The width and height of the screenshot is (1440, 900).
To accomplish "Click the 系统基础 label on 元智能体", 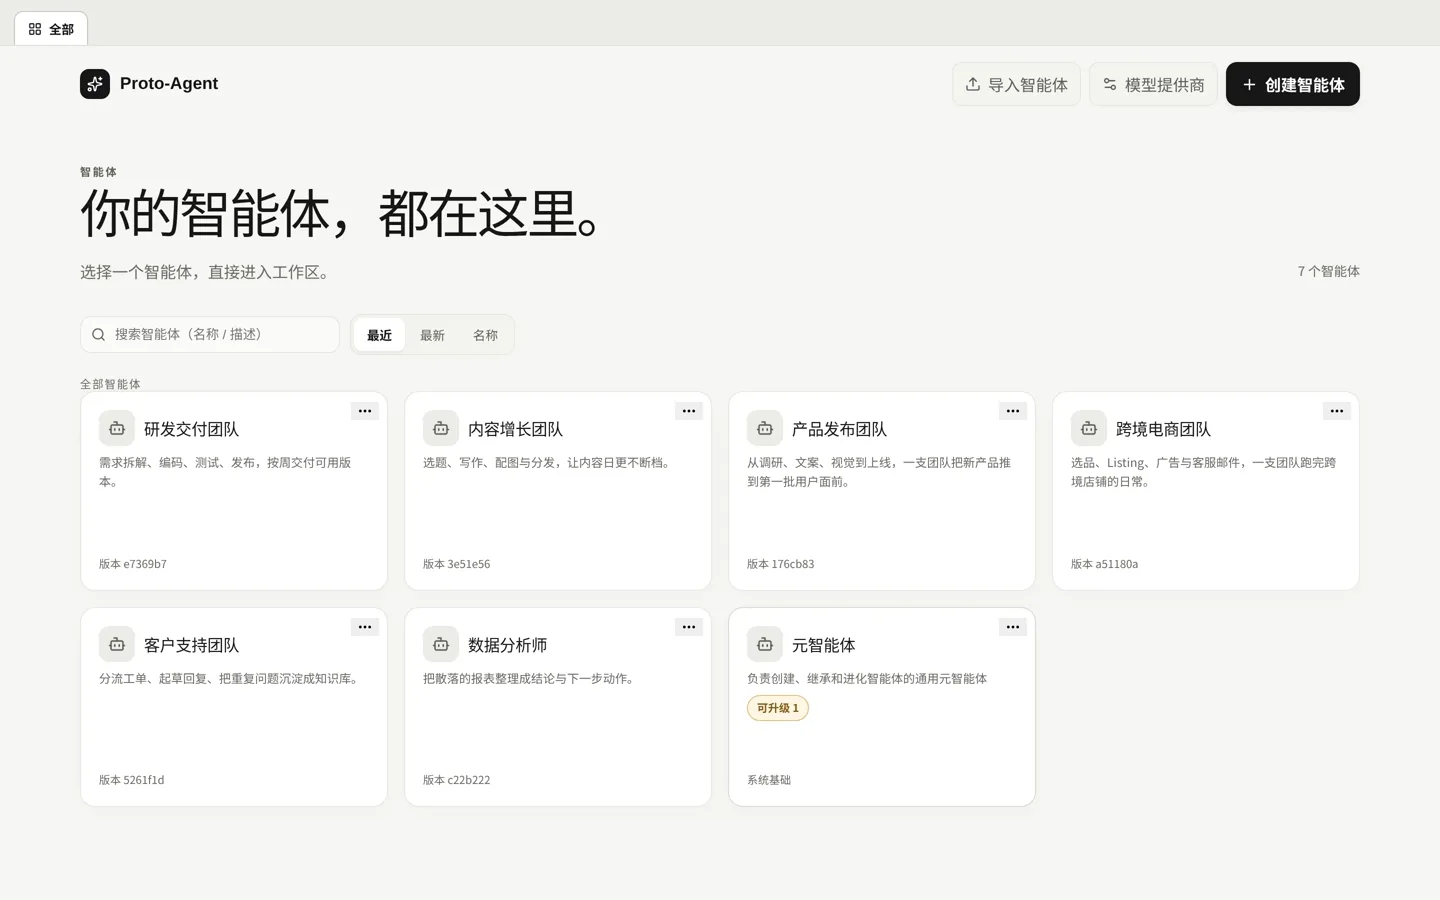I will (x=769, y=780).
